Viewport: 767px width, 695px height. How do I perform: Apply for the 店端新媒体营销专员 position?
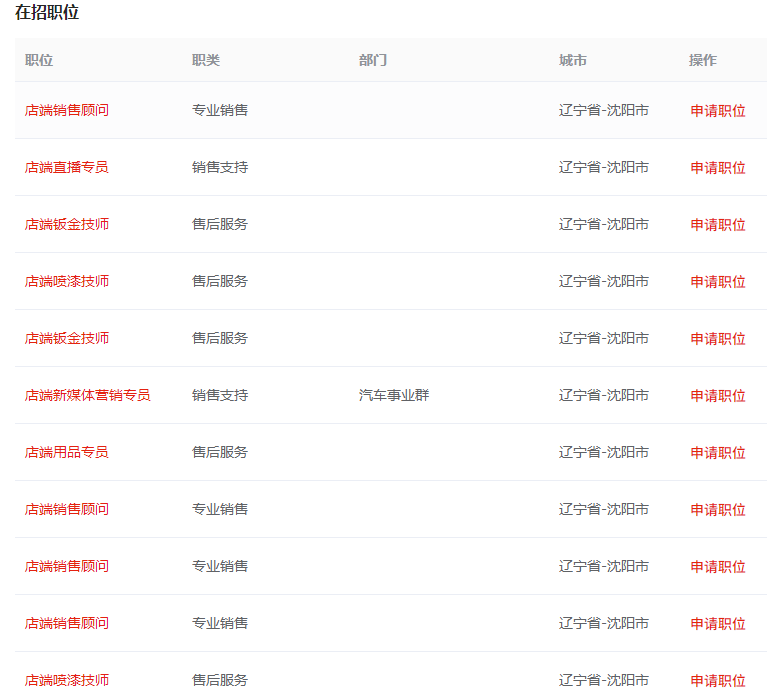(x=718, y=396)
